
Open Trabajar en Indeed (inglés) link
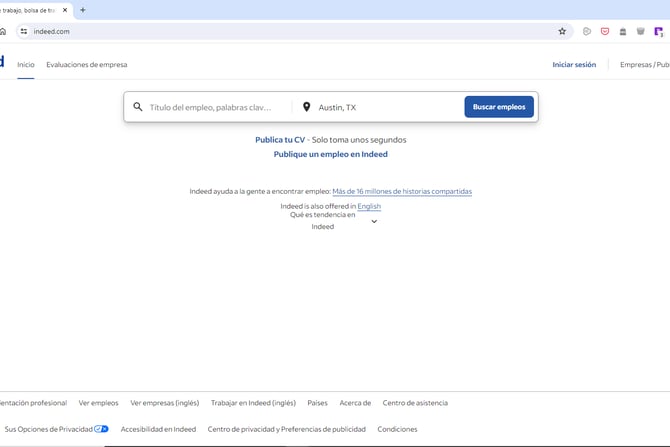click(253, 403)
